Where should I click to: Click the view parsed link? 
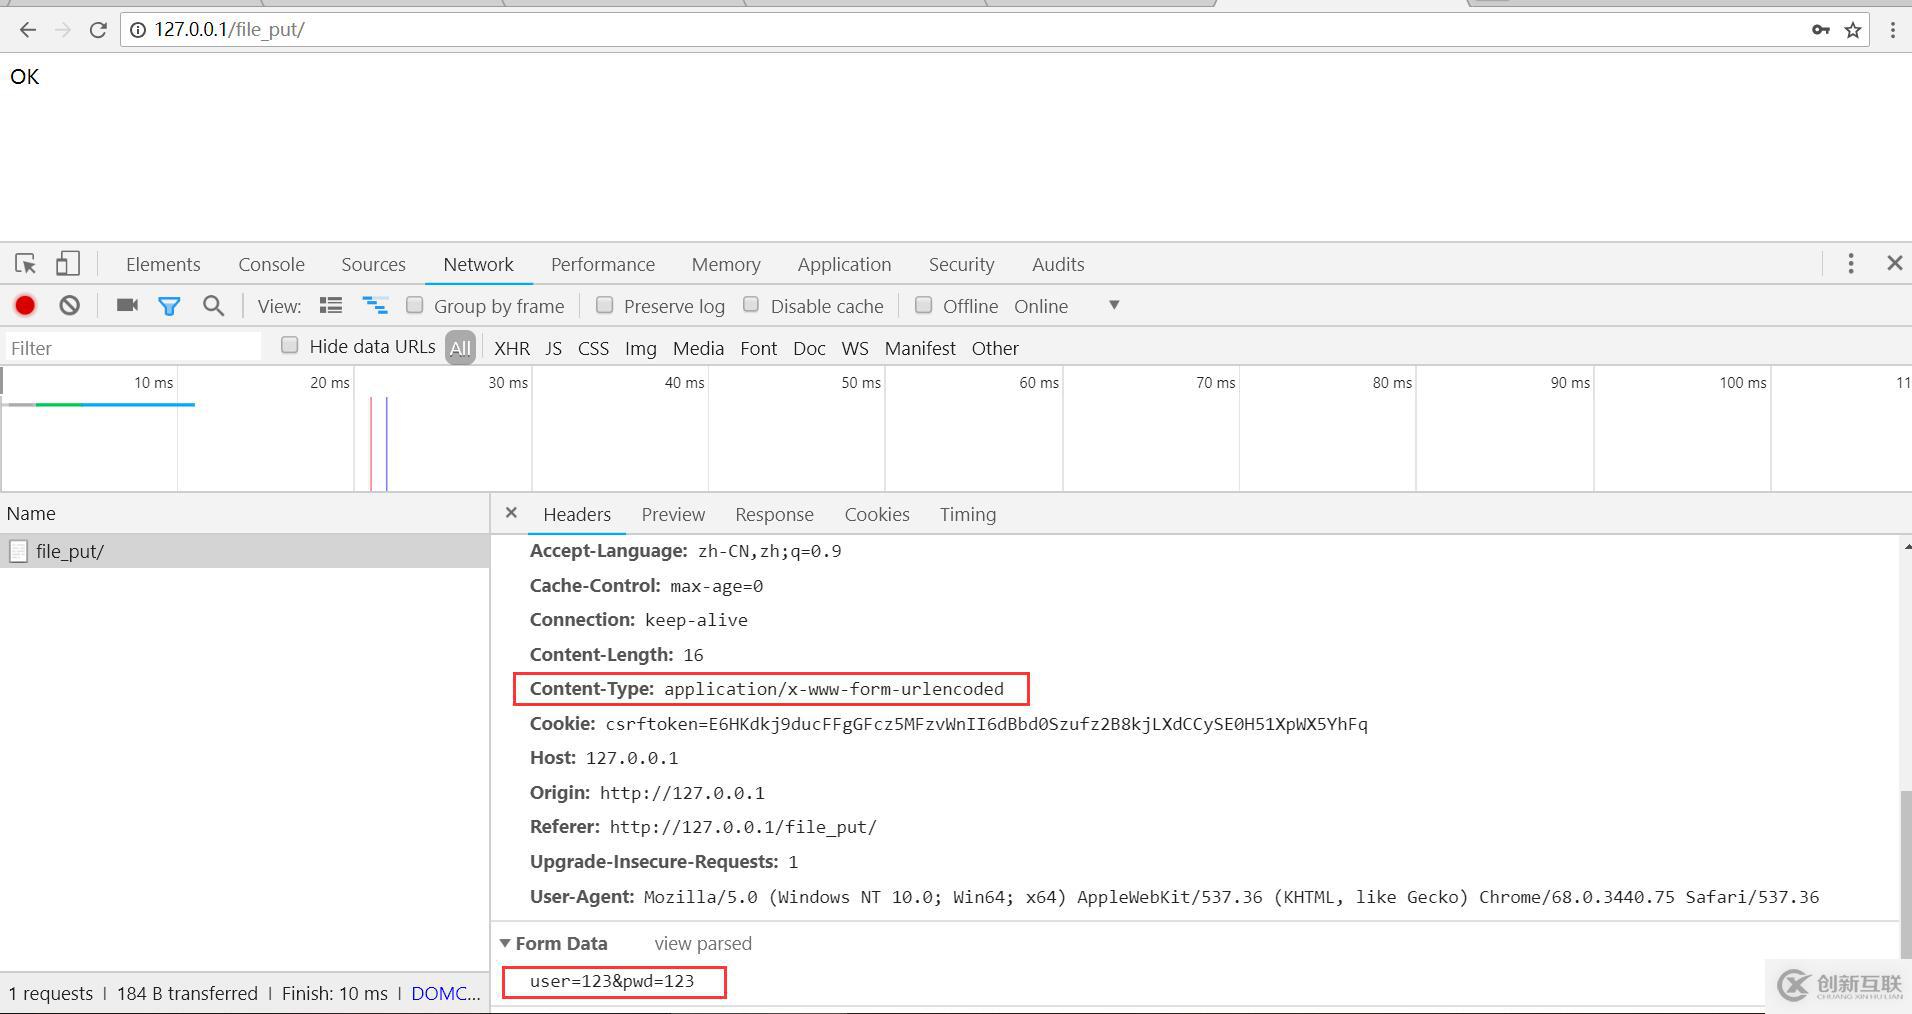point(703,943)
